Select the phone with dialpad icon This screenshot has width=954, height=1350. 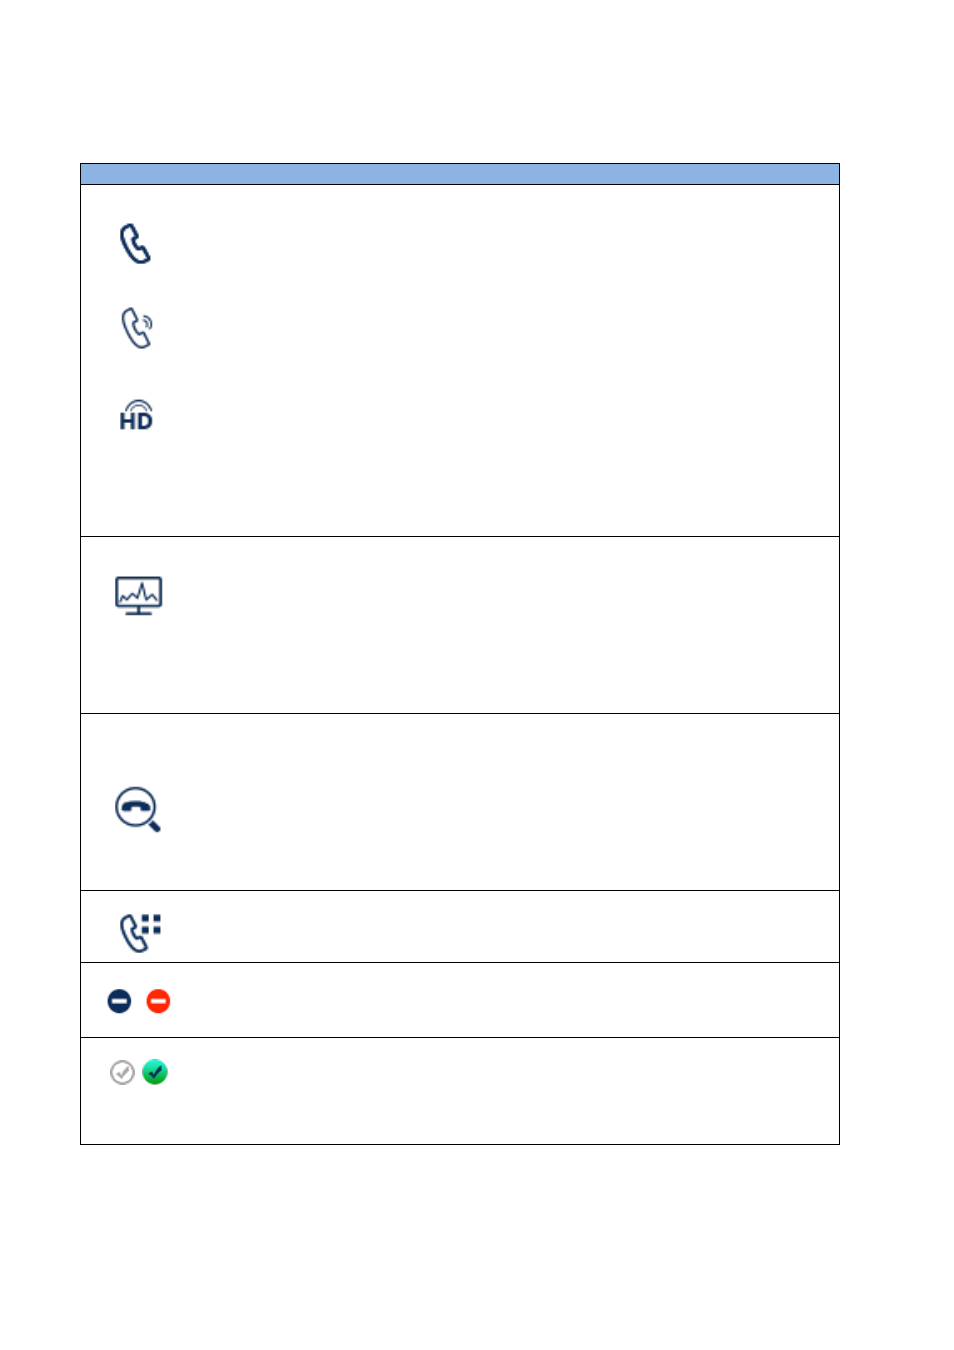tap(140, 932)
